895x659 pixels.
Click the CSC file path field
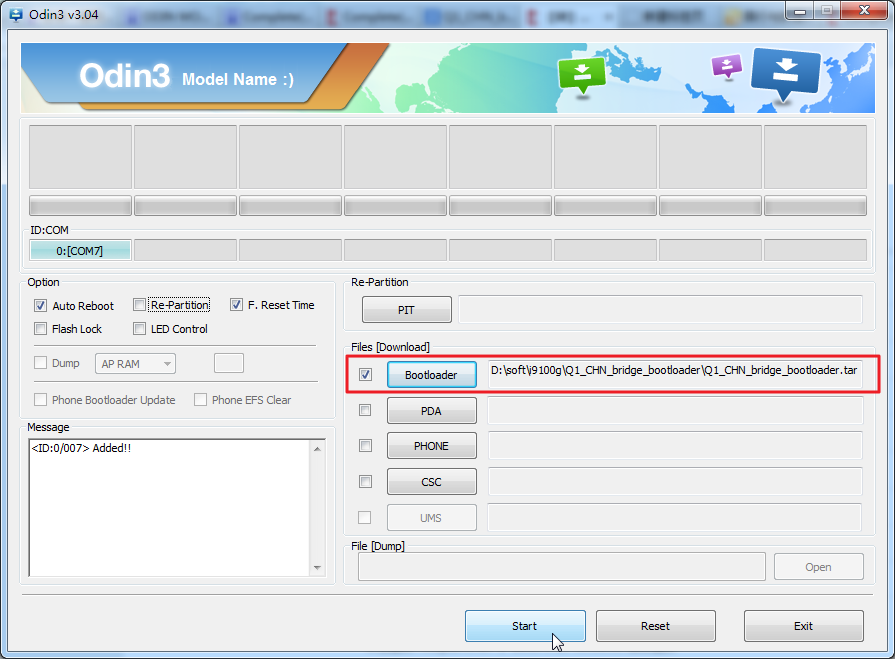[x=675, y=482]
